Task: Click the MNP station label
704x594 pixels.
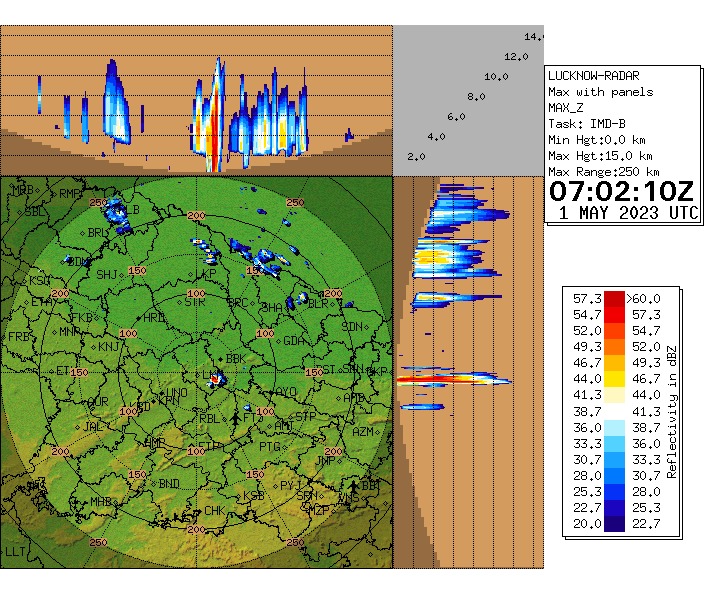Action: 70,332
